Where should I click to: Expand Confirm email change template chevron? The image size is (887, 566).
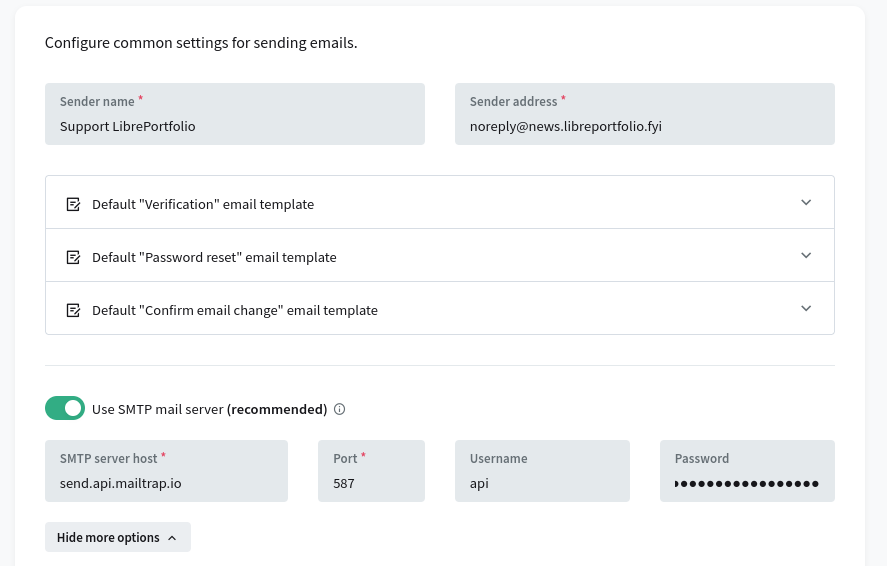pyautogui.click(x=806, y=308)
